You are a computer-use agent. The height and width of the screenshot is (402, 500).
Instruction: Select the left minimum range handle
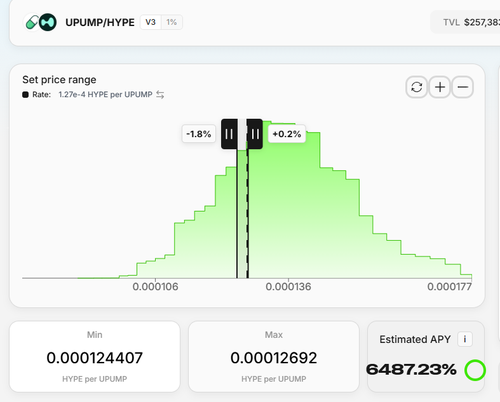(229, 134)
